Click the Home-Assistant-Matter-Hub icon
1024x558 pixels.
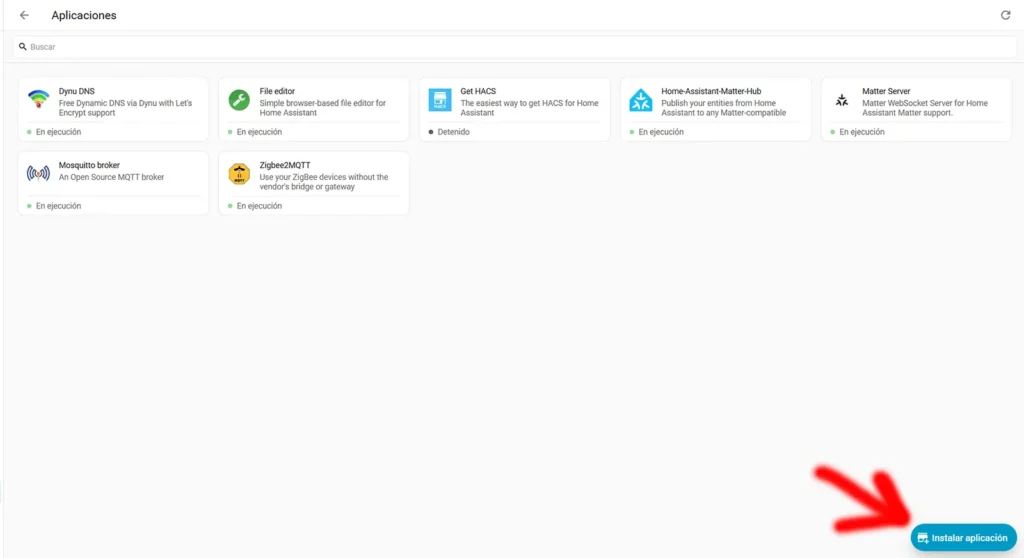coord(641,99)
